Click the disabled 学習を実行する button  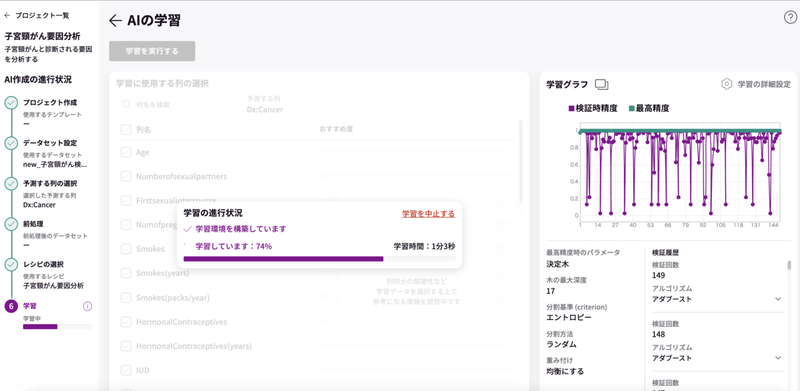pos(152,51)
